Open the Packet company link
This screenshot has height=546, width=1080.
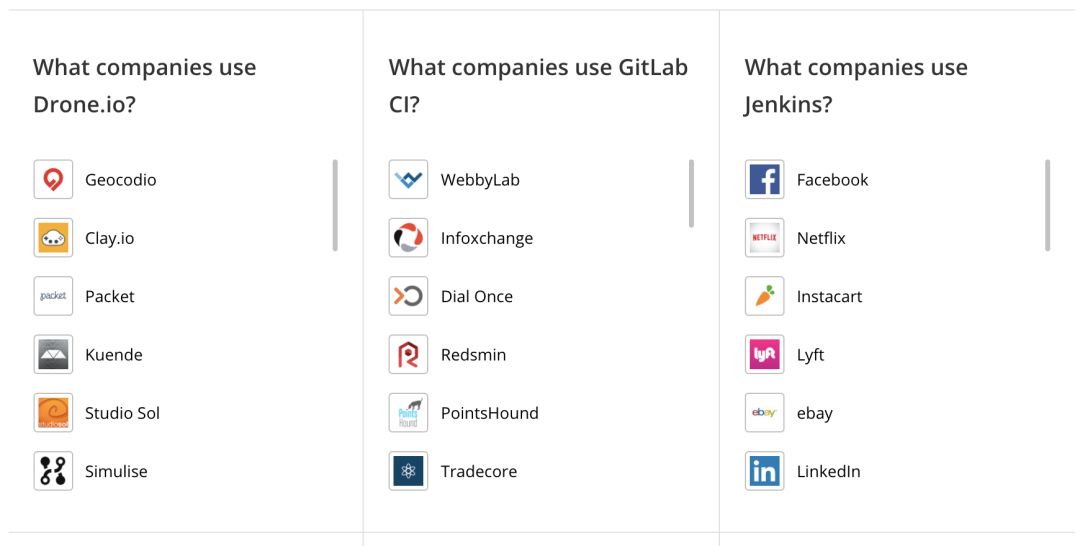(x=109, y=297)
